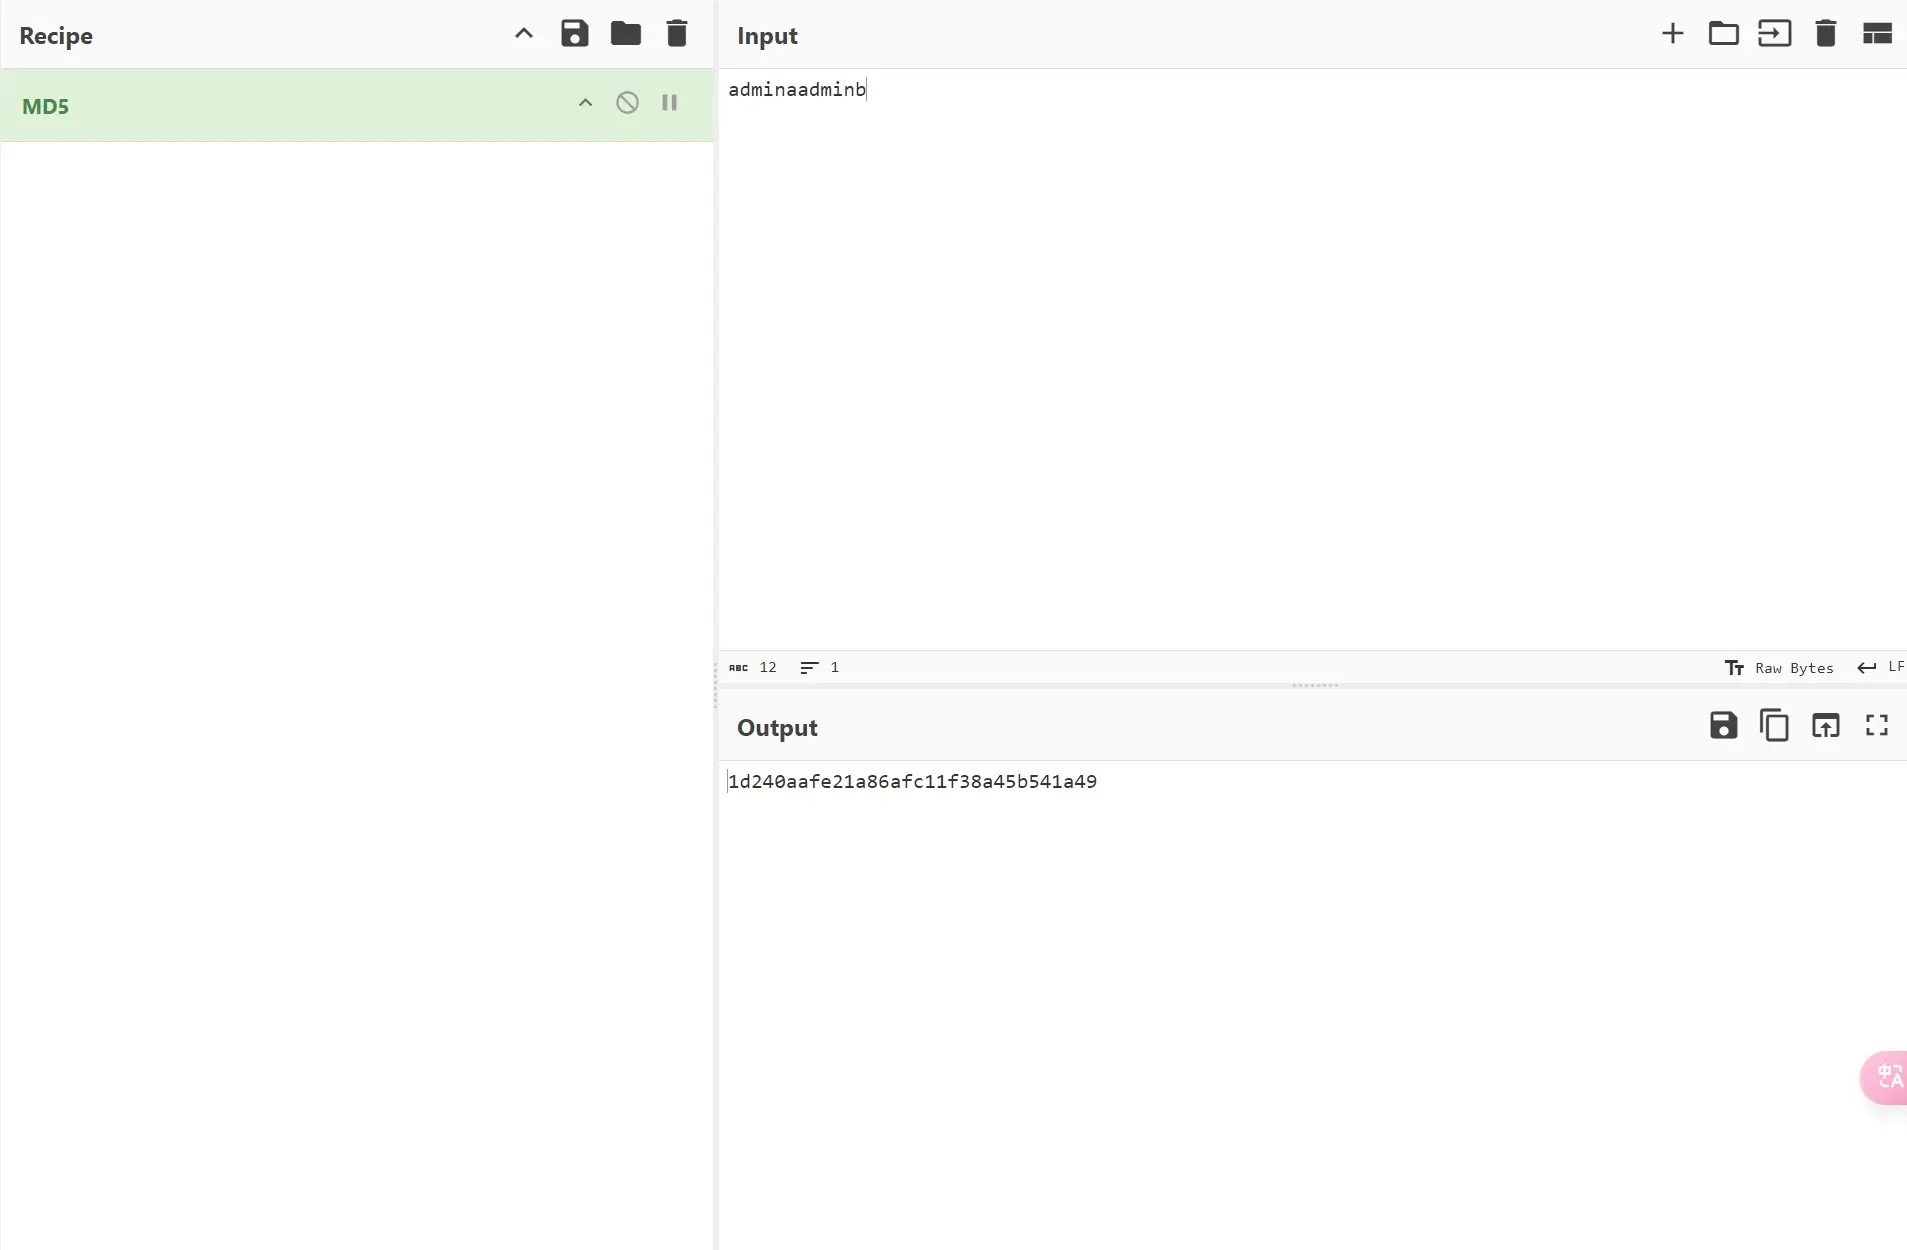The width and height of the screenshot is (1907, 1250).
Task: Clear input and output with trash icon
Action: (1825, 34)
